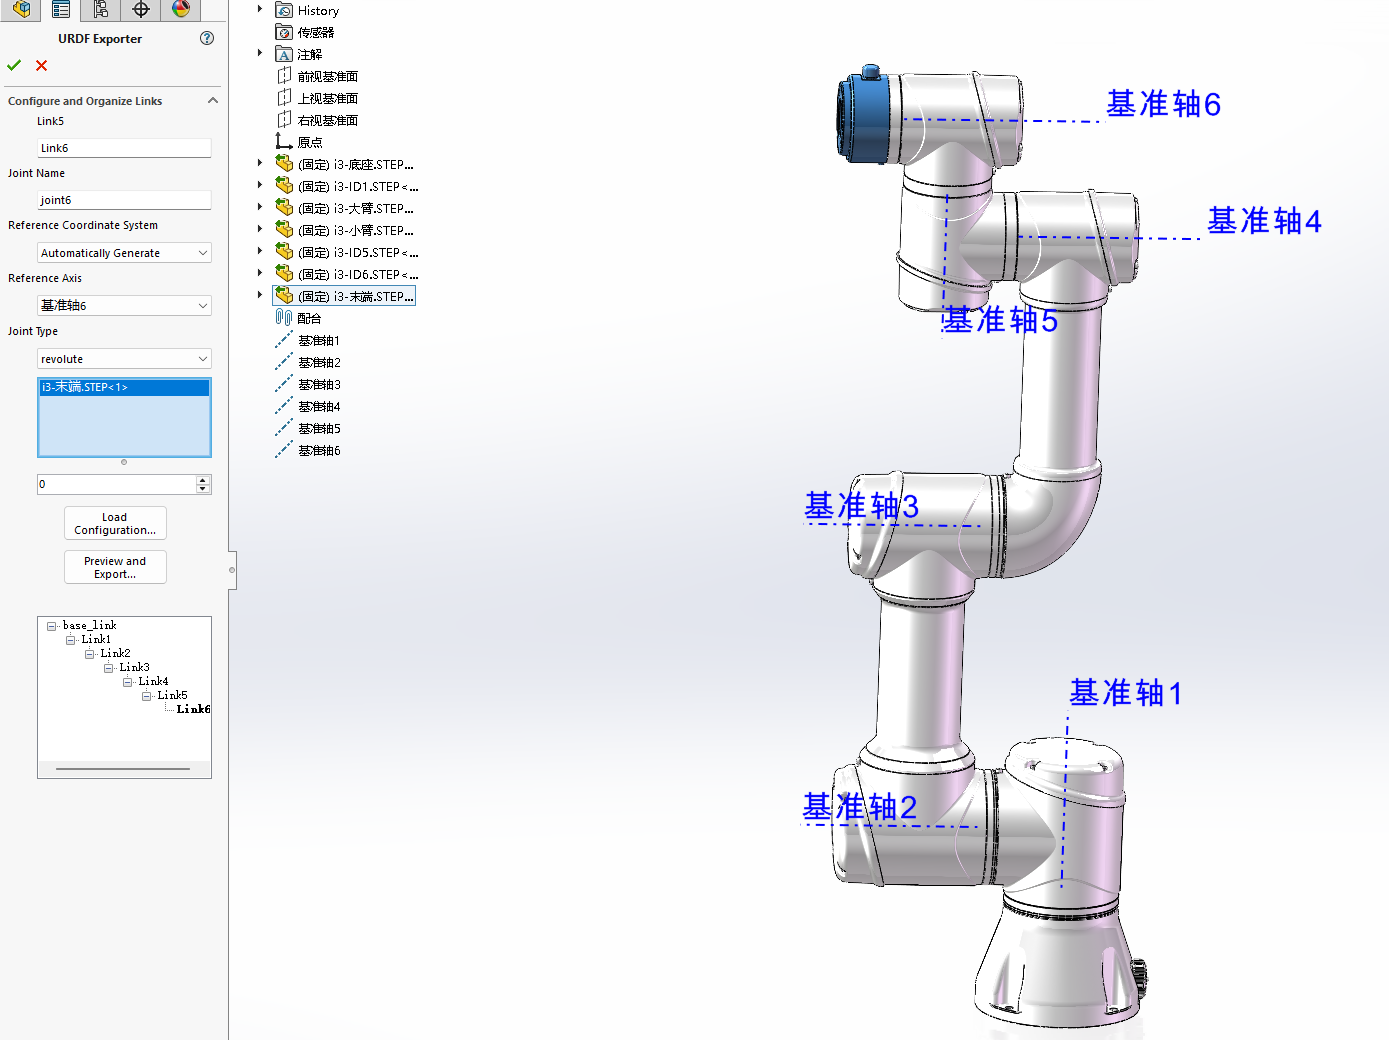Image resolution: width=1389 pixels, height=1040 pixels.
Task: Select Link3 in the link tree
Action: [134, 668]
